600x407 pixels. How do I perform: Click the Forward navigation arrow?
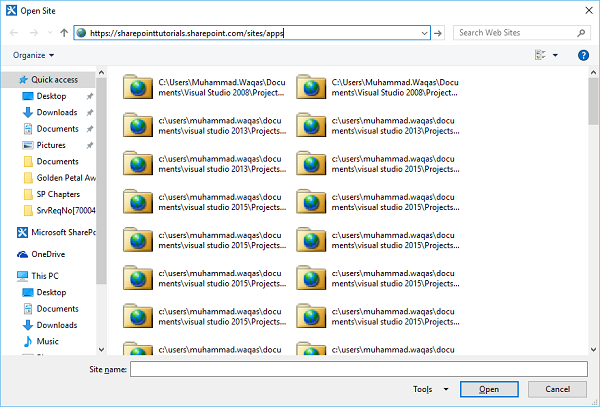pos(34,33)
